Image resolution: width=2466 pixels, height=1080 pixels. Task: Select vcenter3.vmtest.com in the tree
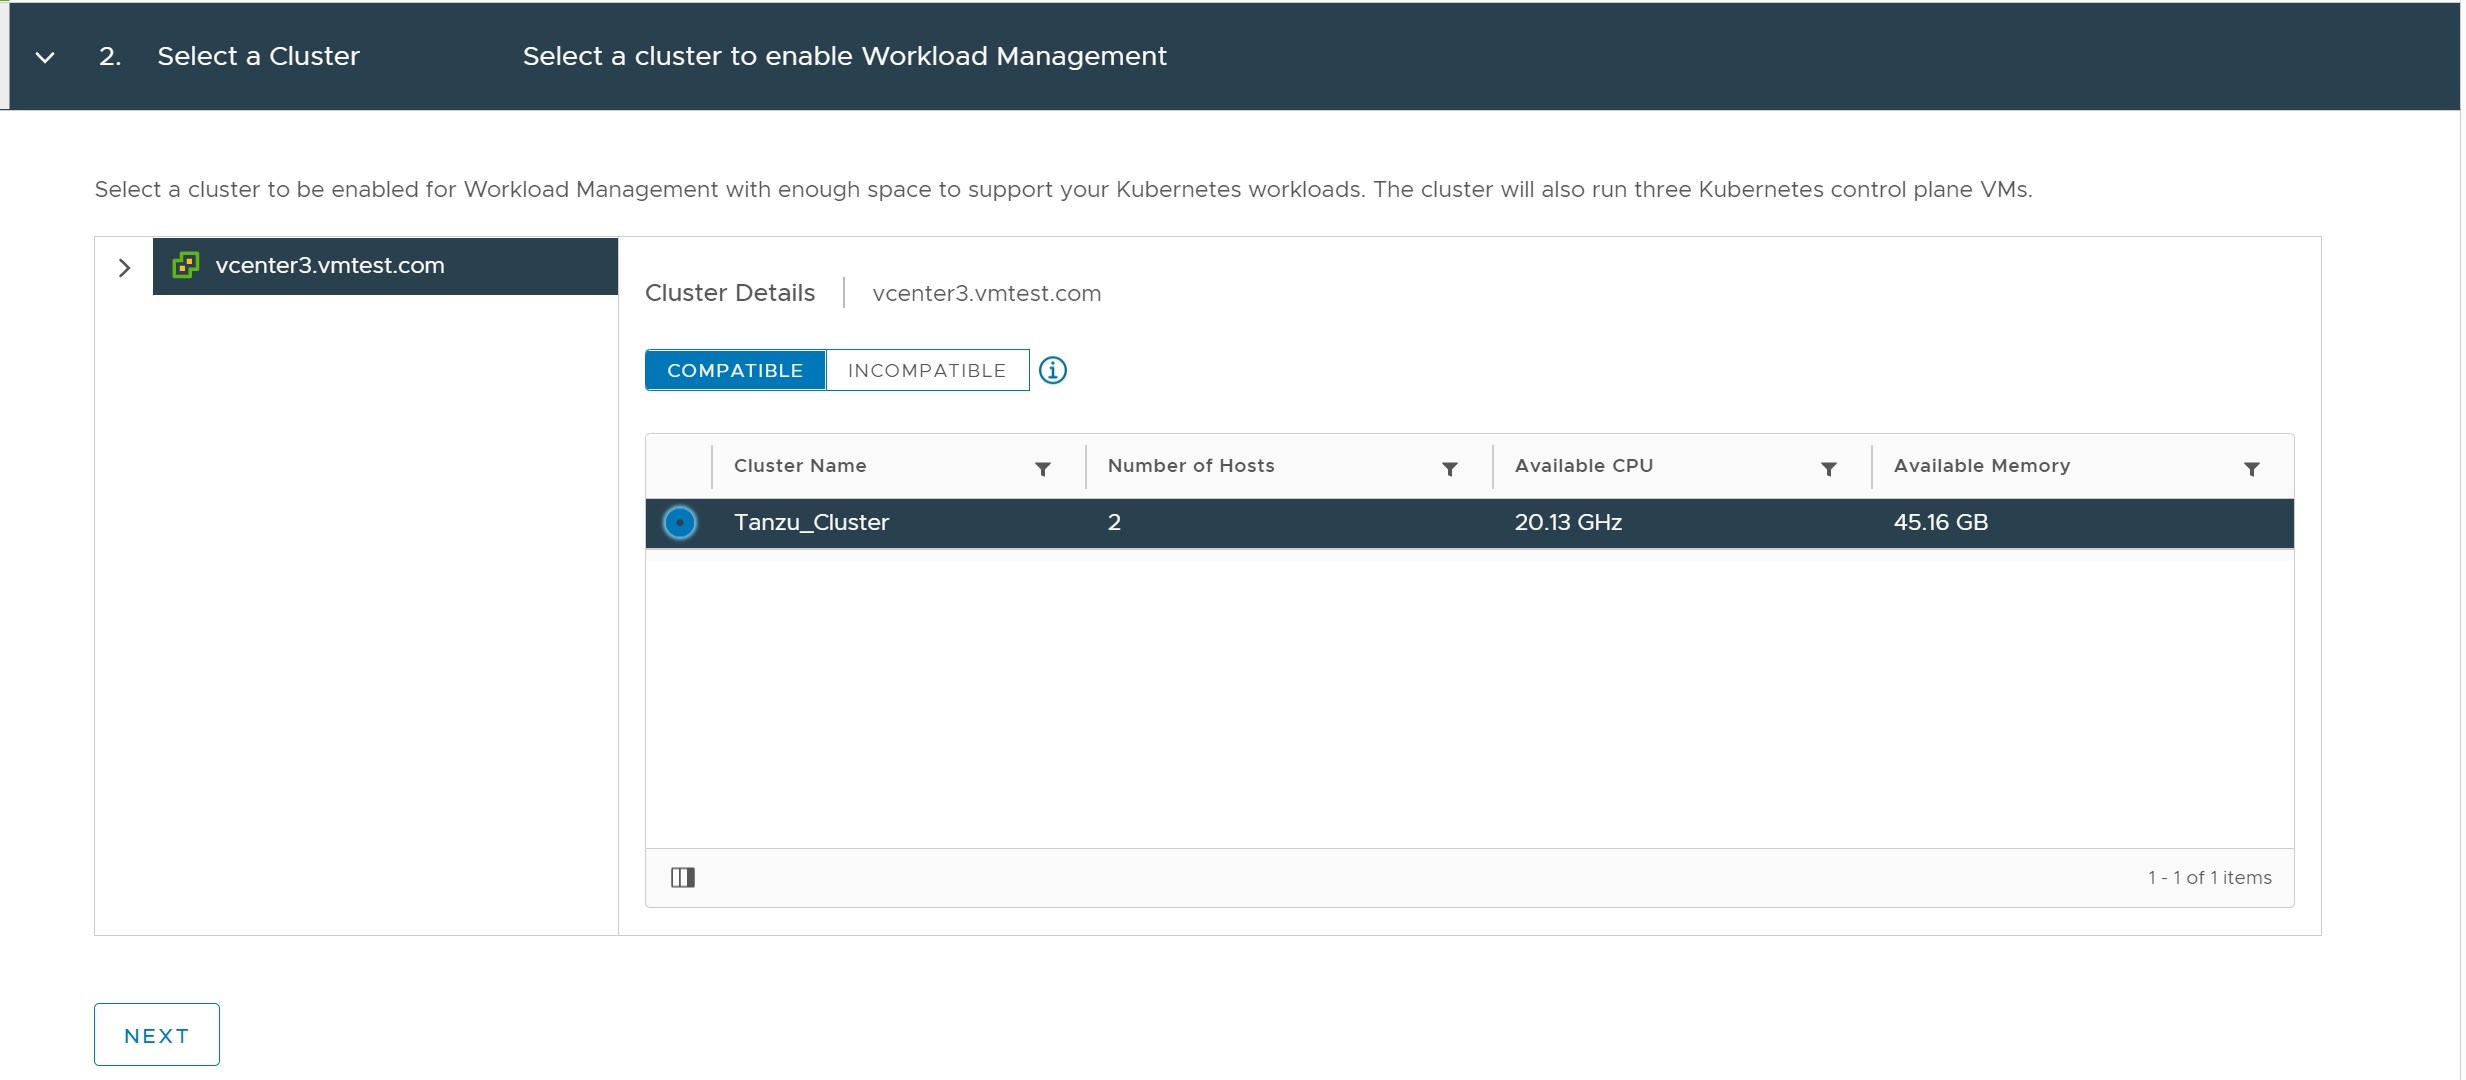330,266
